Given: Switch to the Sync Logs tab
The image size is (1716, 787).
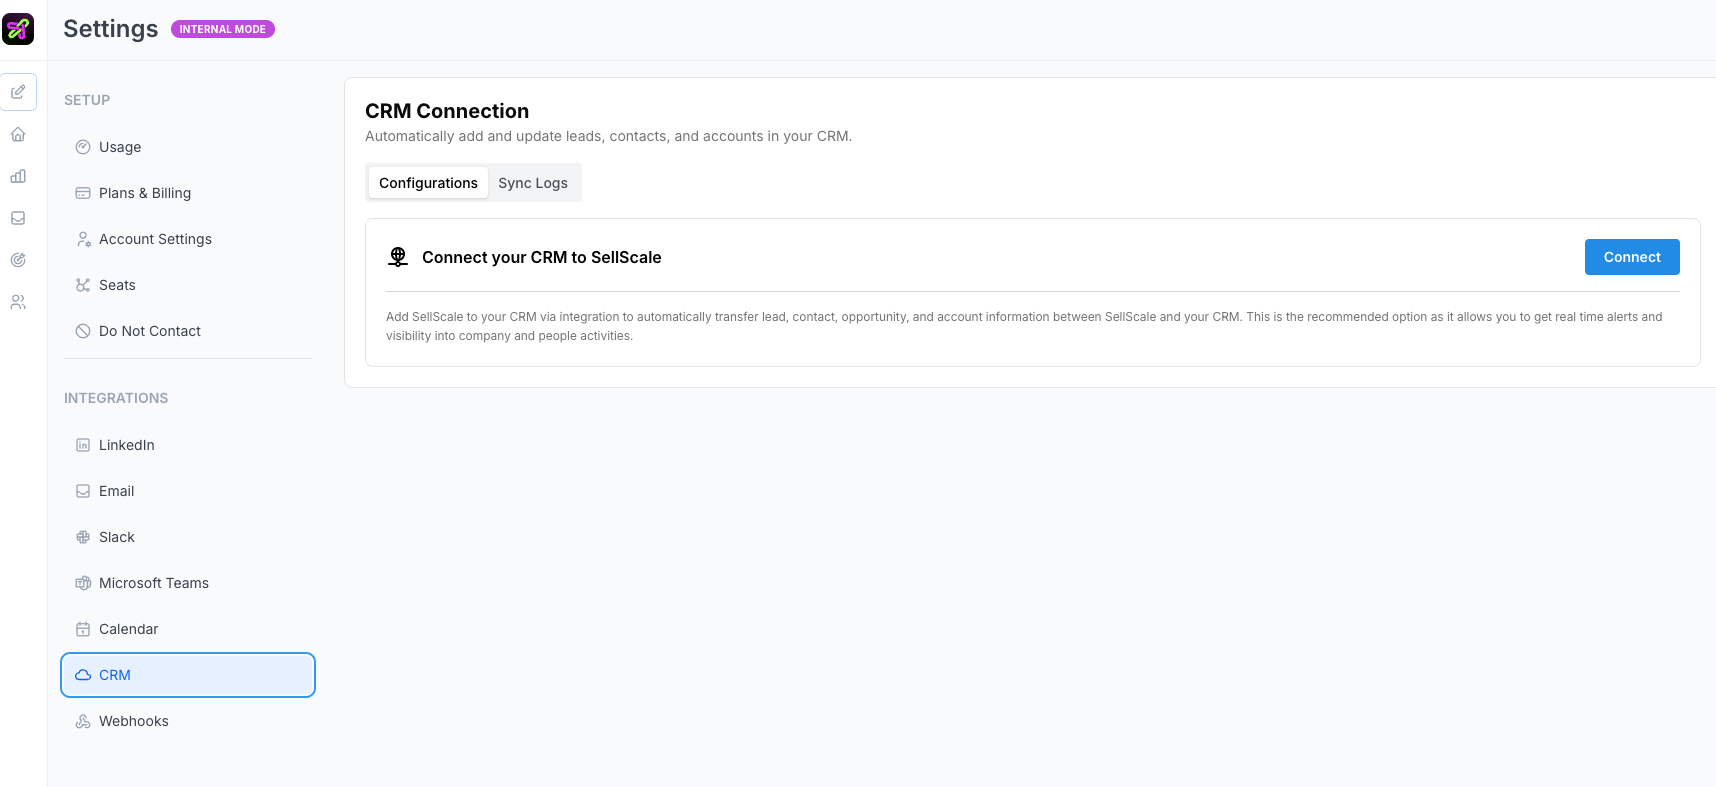Looking at the screenshot, I should tap(533, 183).
